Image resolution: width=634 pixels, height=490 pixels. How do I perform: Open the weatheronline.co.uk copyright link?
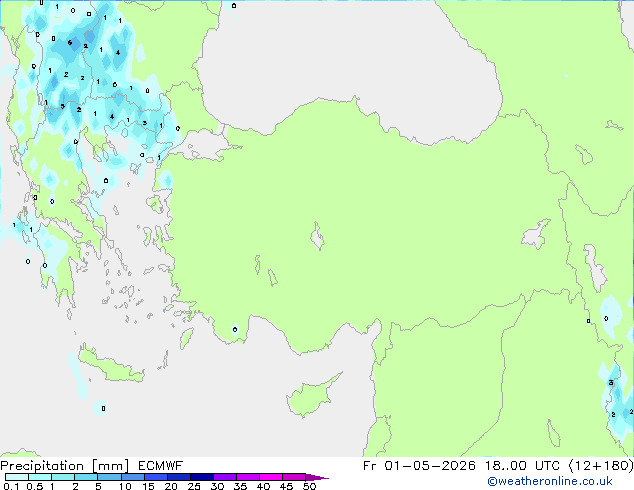click(550, 481)
